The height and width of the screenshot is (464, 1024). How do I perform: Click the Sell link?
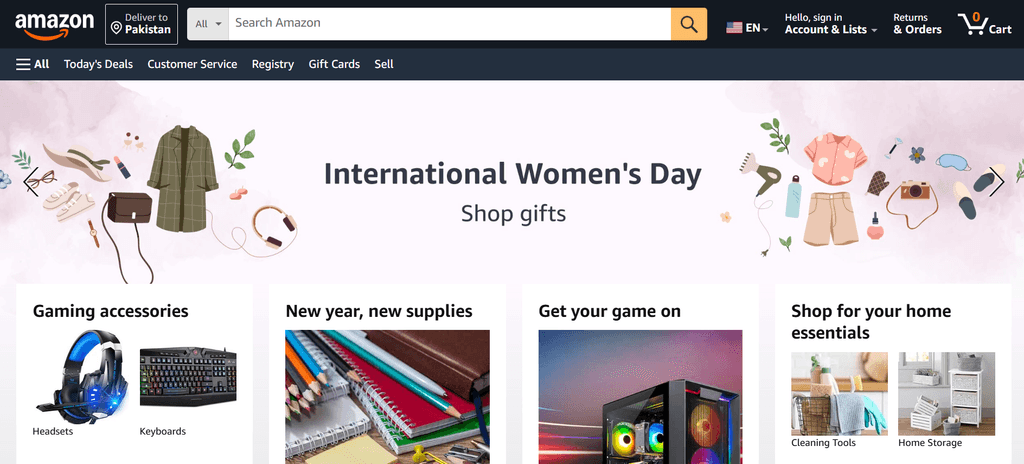click(x=384, y=64)
